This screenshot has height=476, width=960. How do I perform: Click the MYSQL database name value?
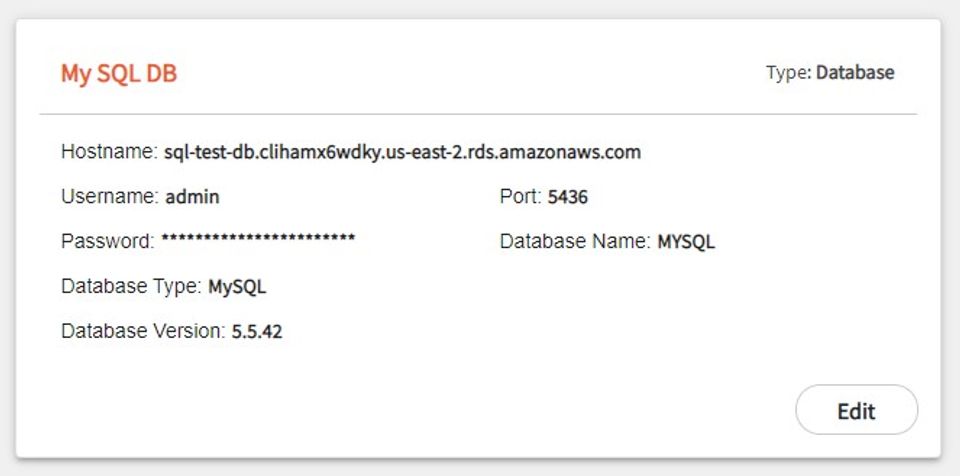tap(686, 242)
